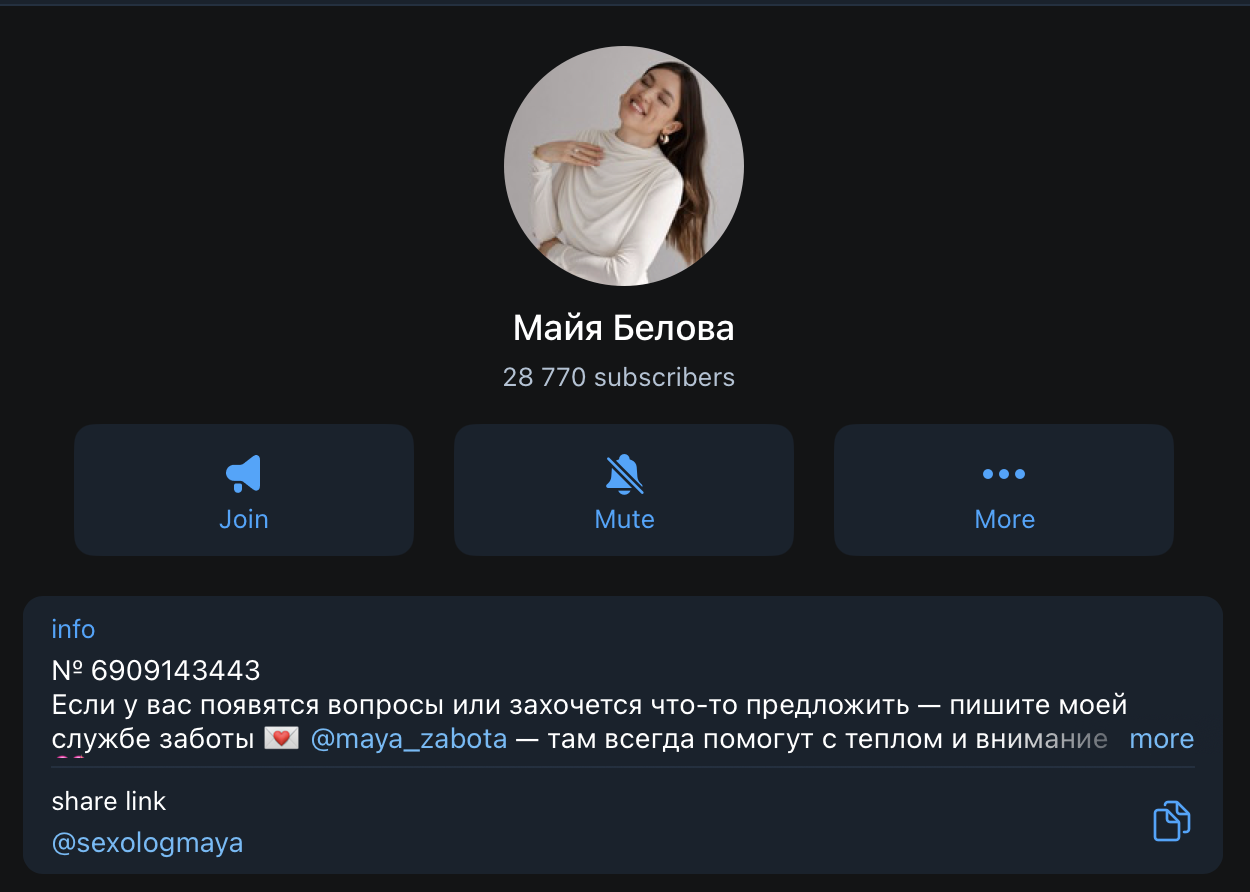Viewport: 1250px width, 892px height.
Task: Click the channel name Майя Белова
Action: tap(624, 328)
